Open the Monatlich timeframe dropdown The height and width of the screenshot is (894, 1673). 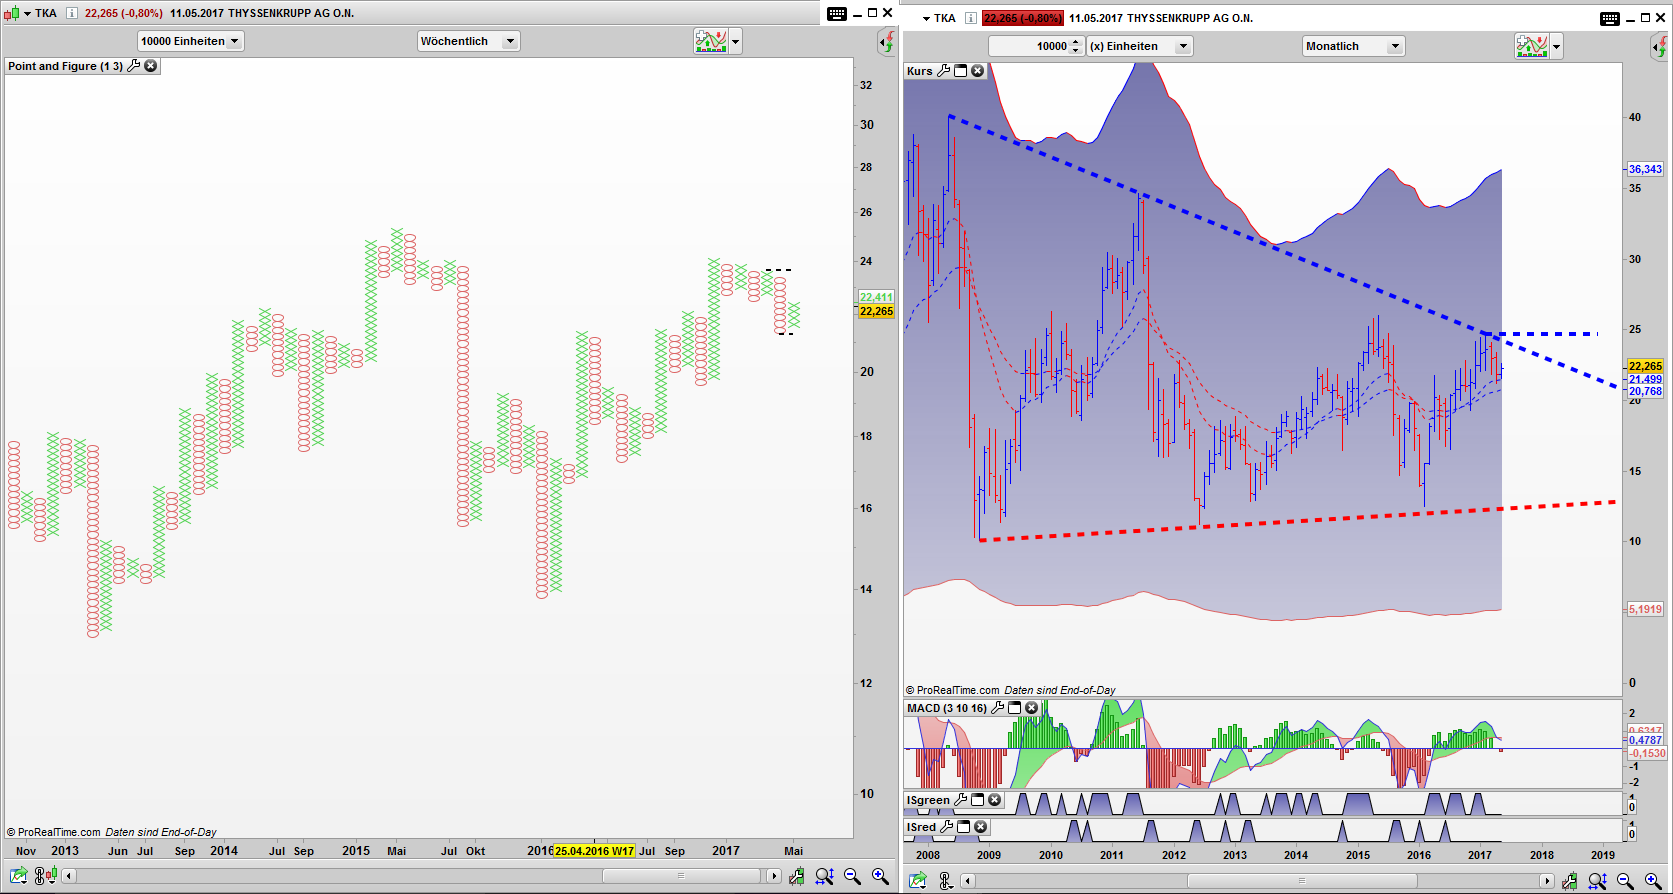point(1354,46)
